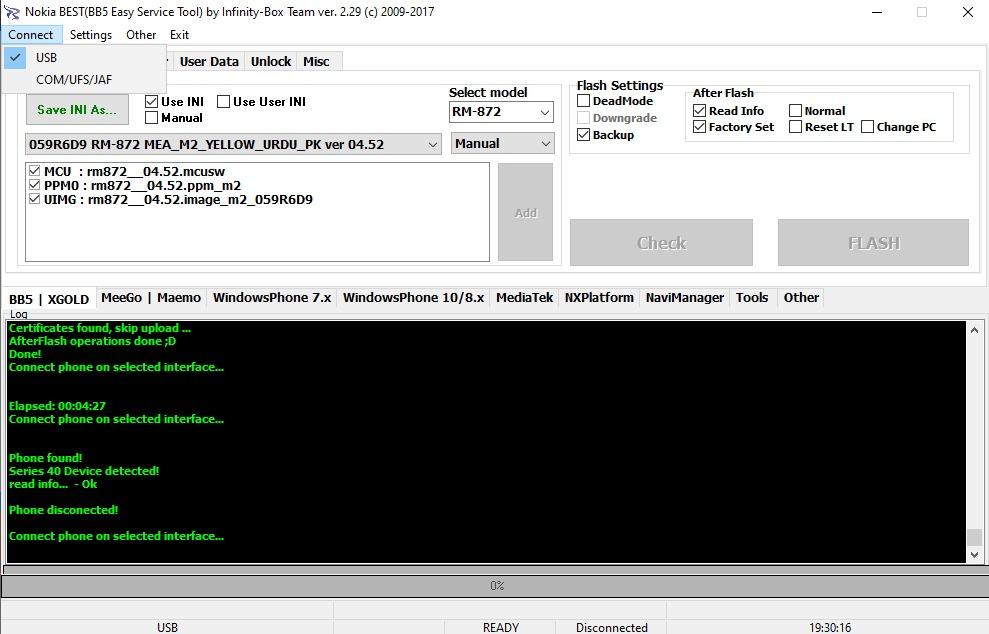The width and height of the screenshot is (989, 634).
Task: Click the 0% progress bar
Action: [x=494, y=585]
